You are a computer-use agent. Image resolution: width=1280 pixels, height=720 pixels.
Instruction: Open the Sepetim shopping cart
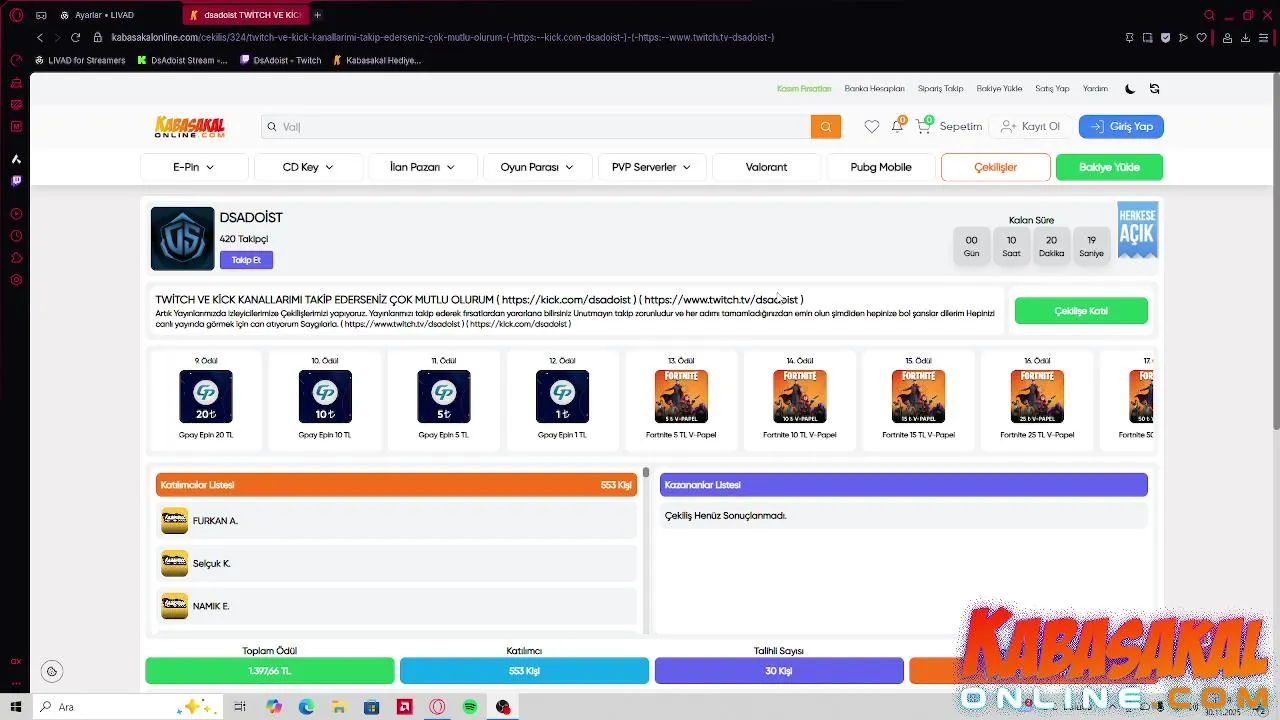click(x=949, y=127)
